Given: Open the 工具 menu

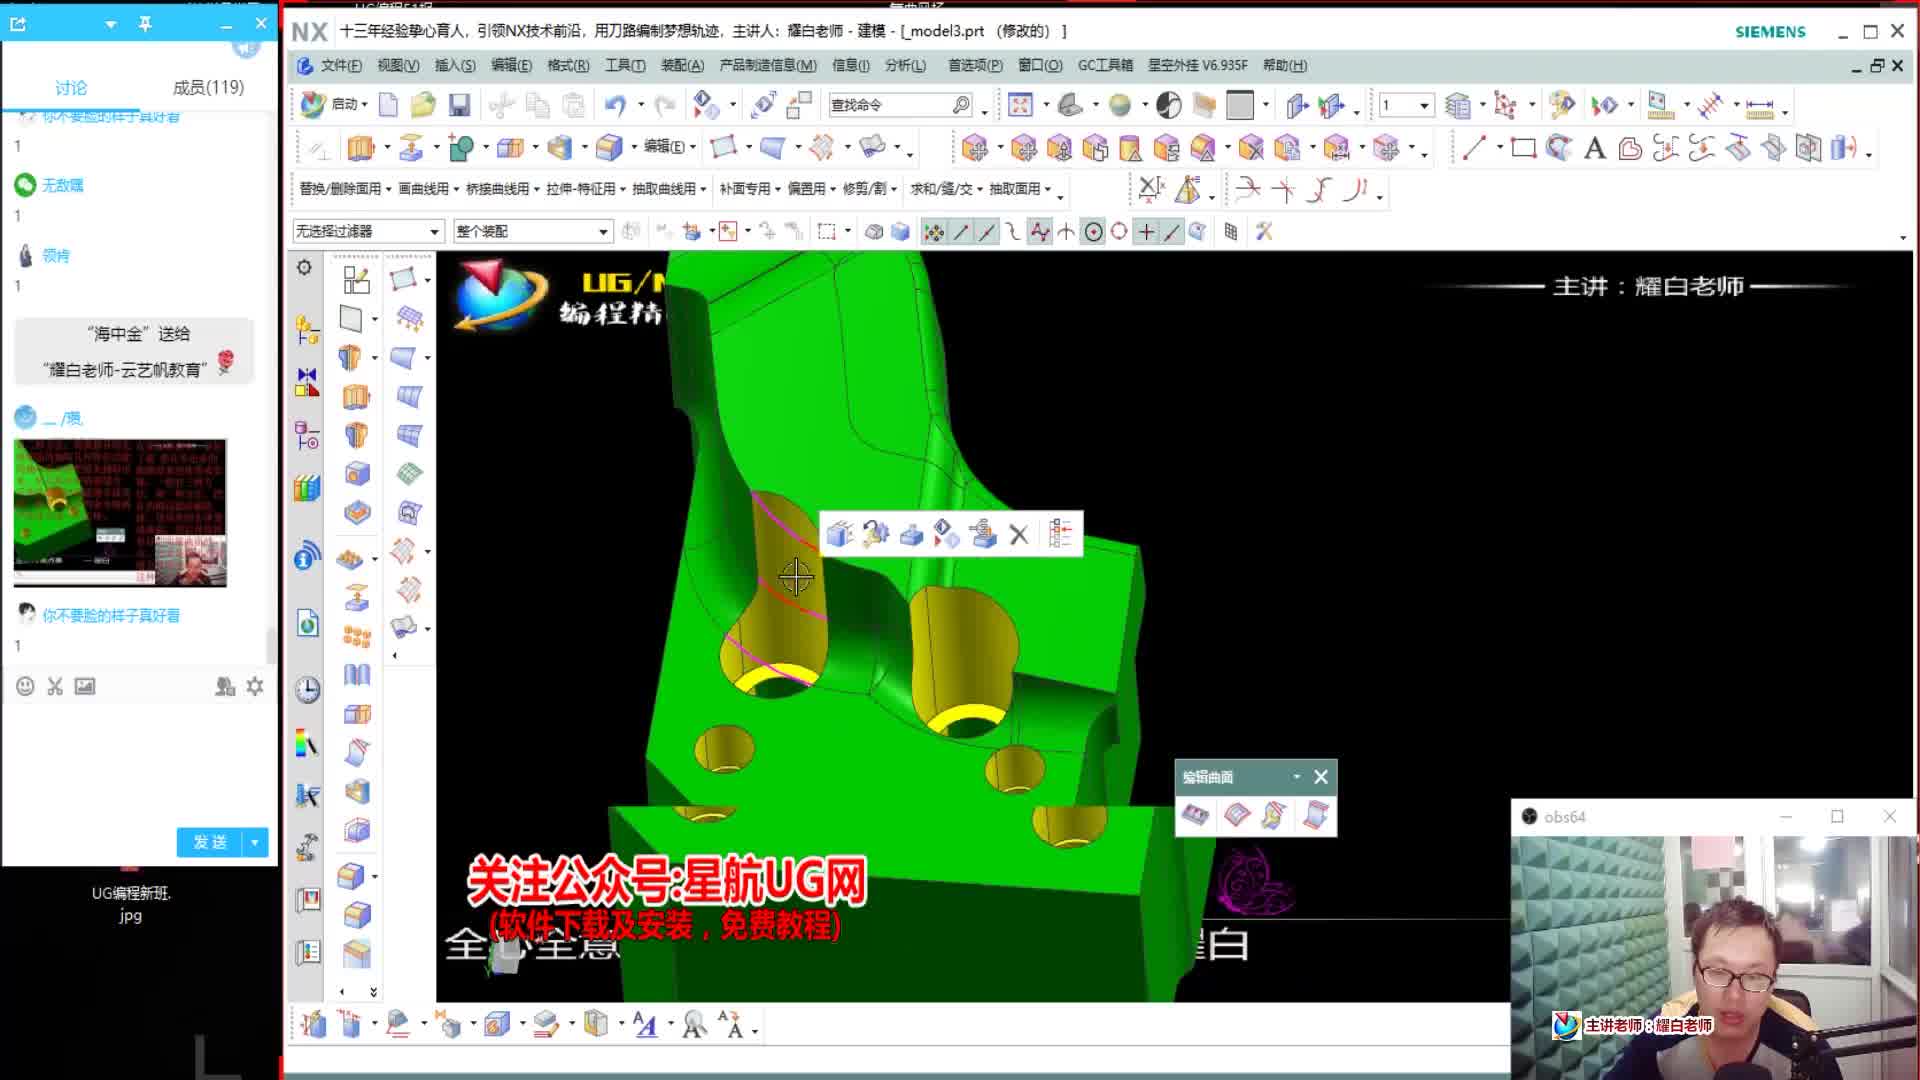Looking at the screenshot, I should [x=624, y=65].
